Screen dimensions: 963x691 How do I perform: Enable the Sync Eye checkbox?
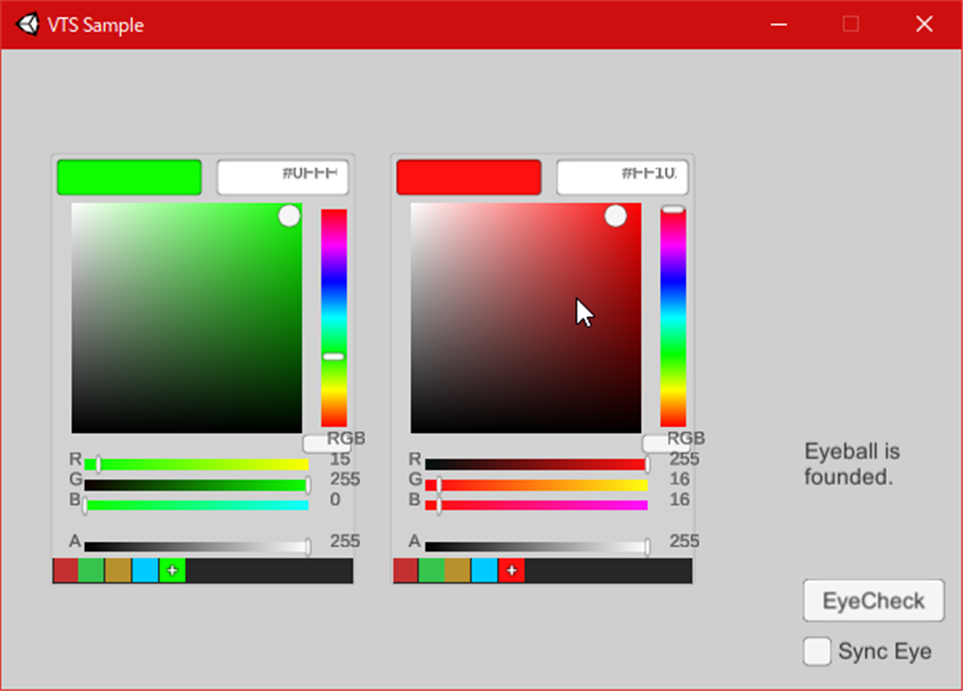click(x=817, y=651)
